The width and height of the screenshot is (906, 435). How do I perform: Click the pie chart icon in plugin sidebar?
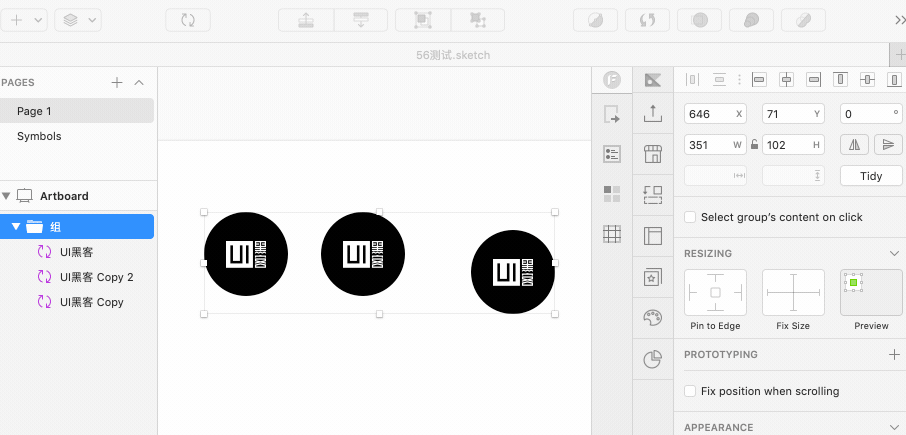click(653, 359)
